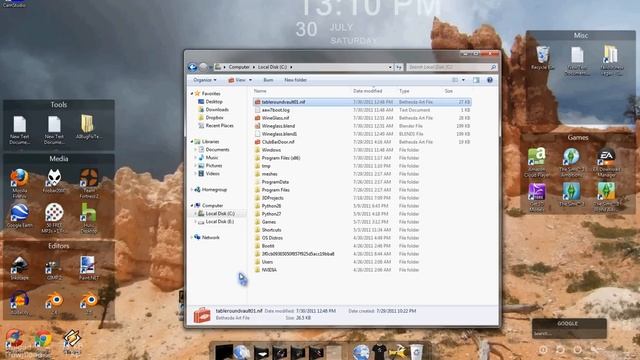Open Mozilla Firefox shortcut in Media panel
Image resolution: width=640 pixels, height=360 pixels.
(19, 183)
